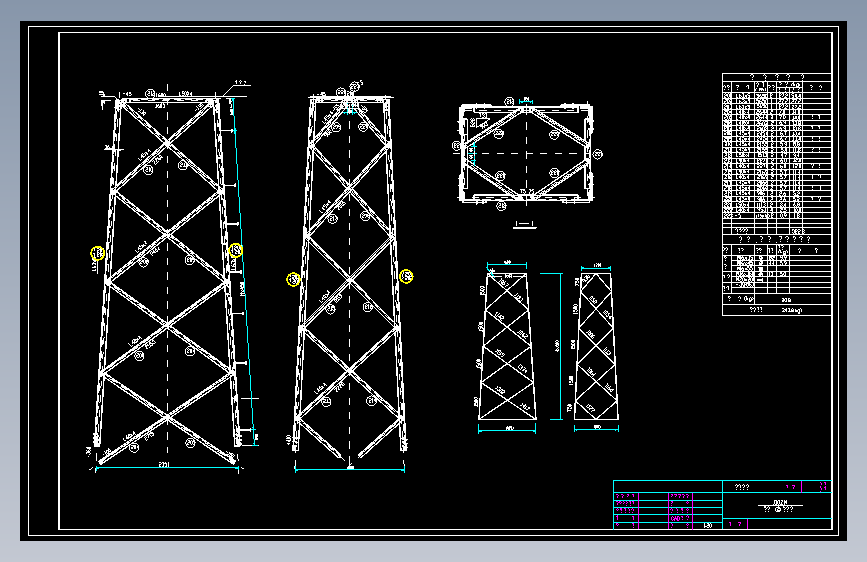Click the tall cyan vertical dimension line between the small diagrams
867x562 pixels.
point(560,346)
